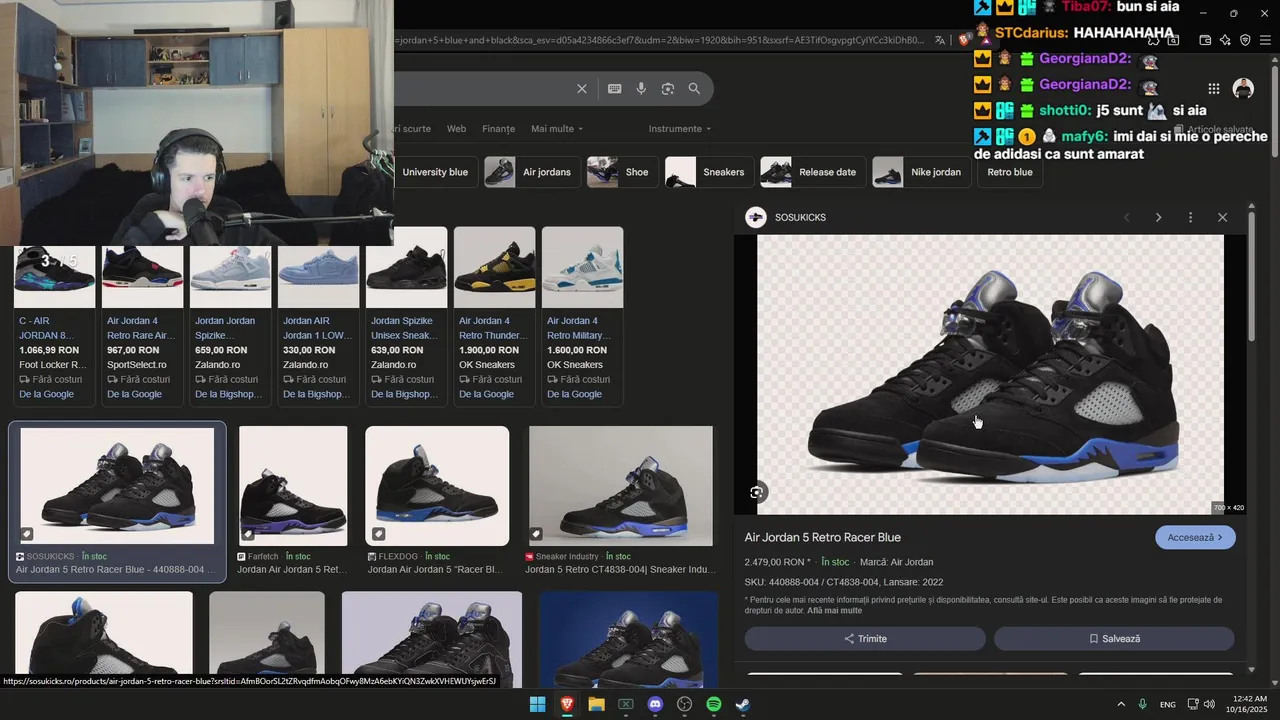The height and width of the screenshot is (720, 1280).
Task: Go to previous image in preview panel
Action: tap(1127, 217)
